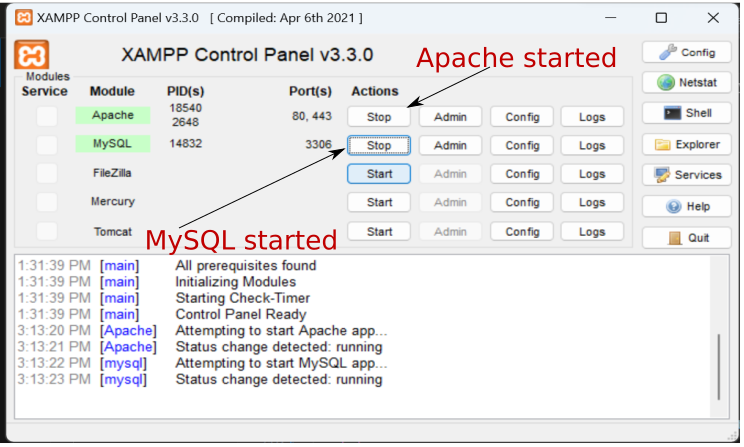
Task: Select log line 'Attempting to start Apache app...'
Action: 281,330
